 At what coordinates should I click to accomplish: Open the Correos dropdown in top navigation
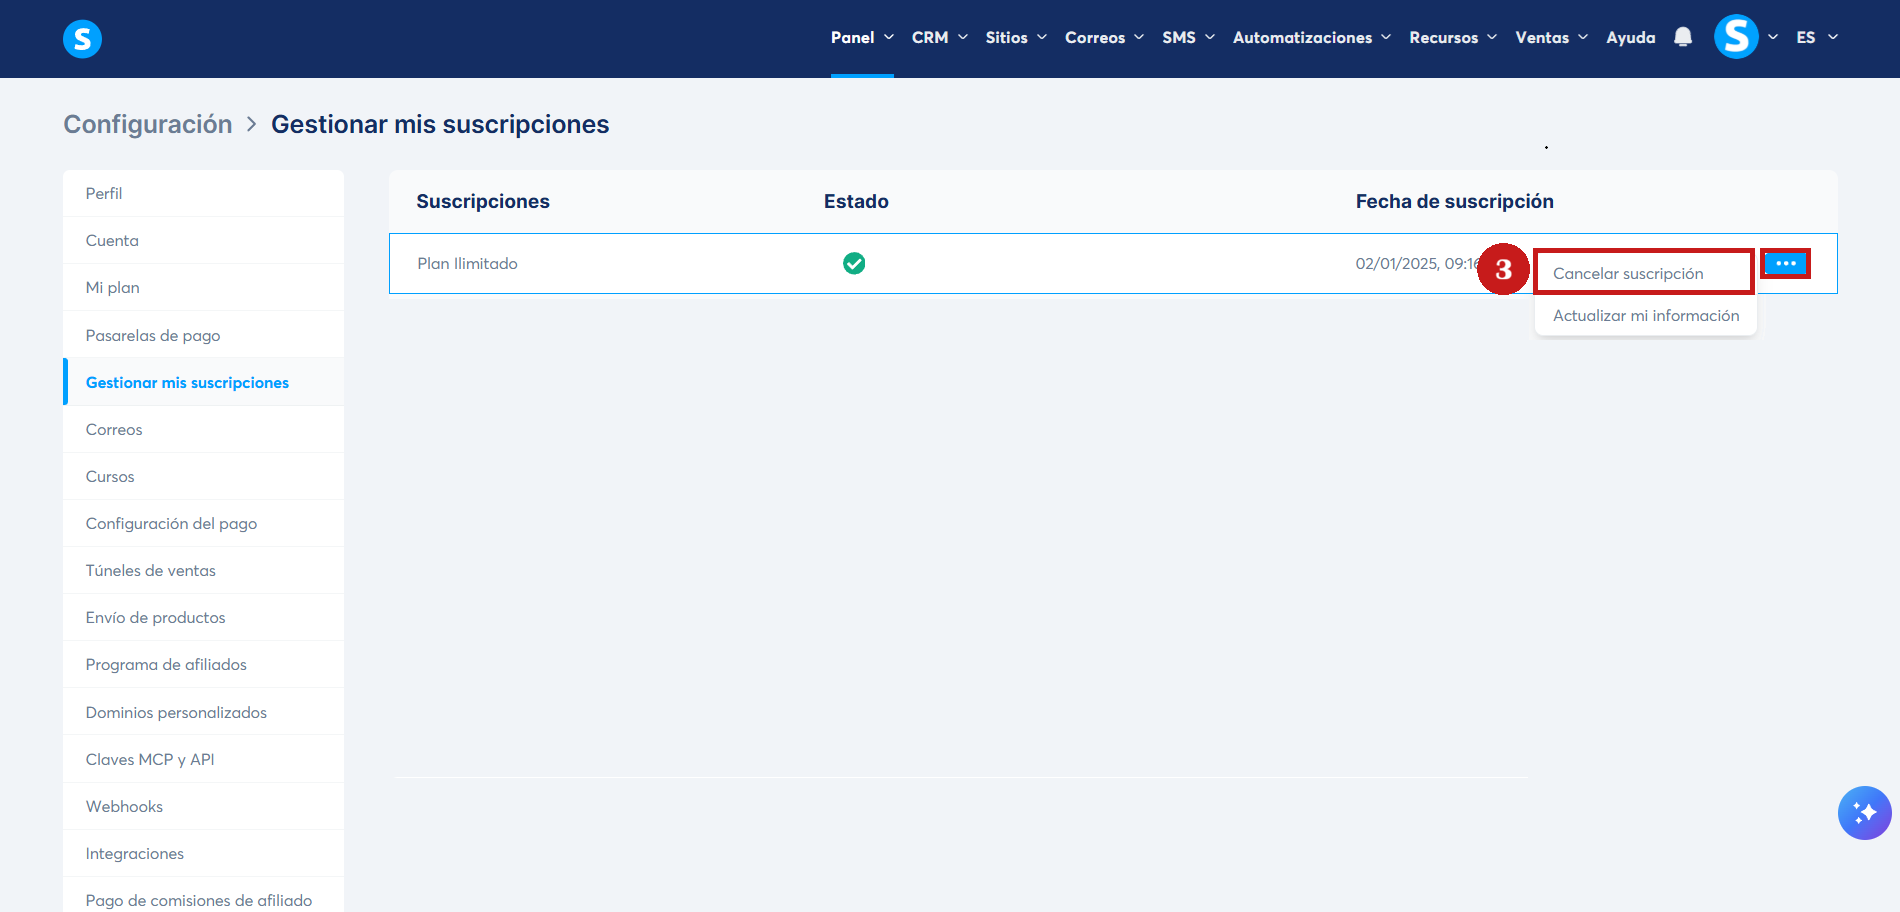pyautogui.click(x=1104, y=38)
